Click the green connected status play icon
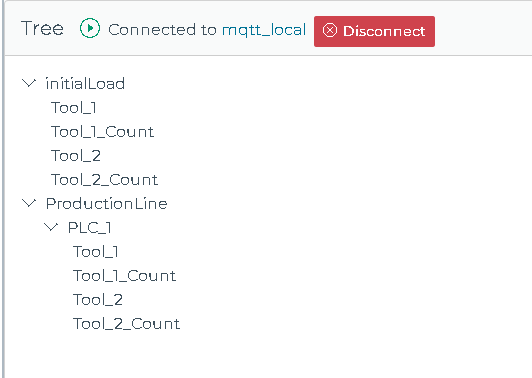Screen dimensions: 532x378 pyautogui.click(x=90, y=28)
